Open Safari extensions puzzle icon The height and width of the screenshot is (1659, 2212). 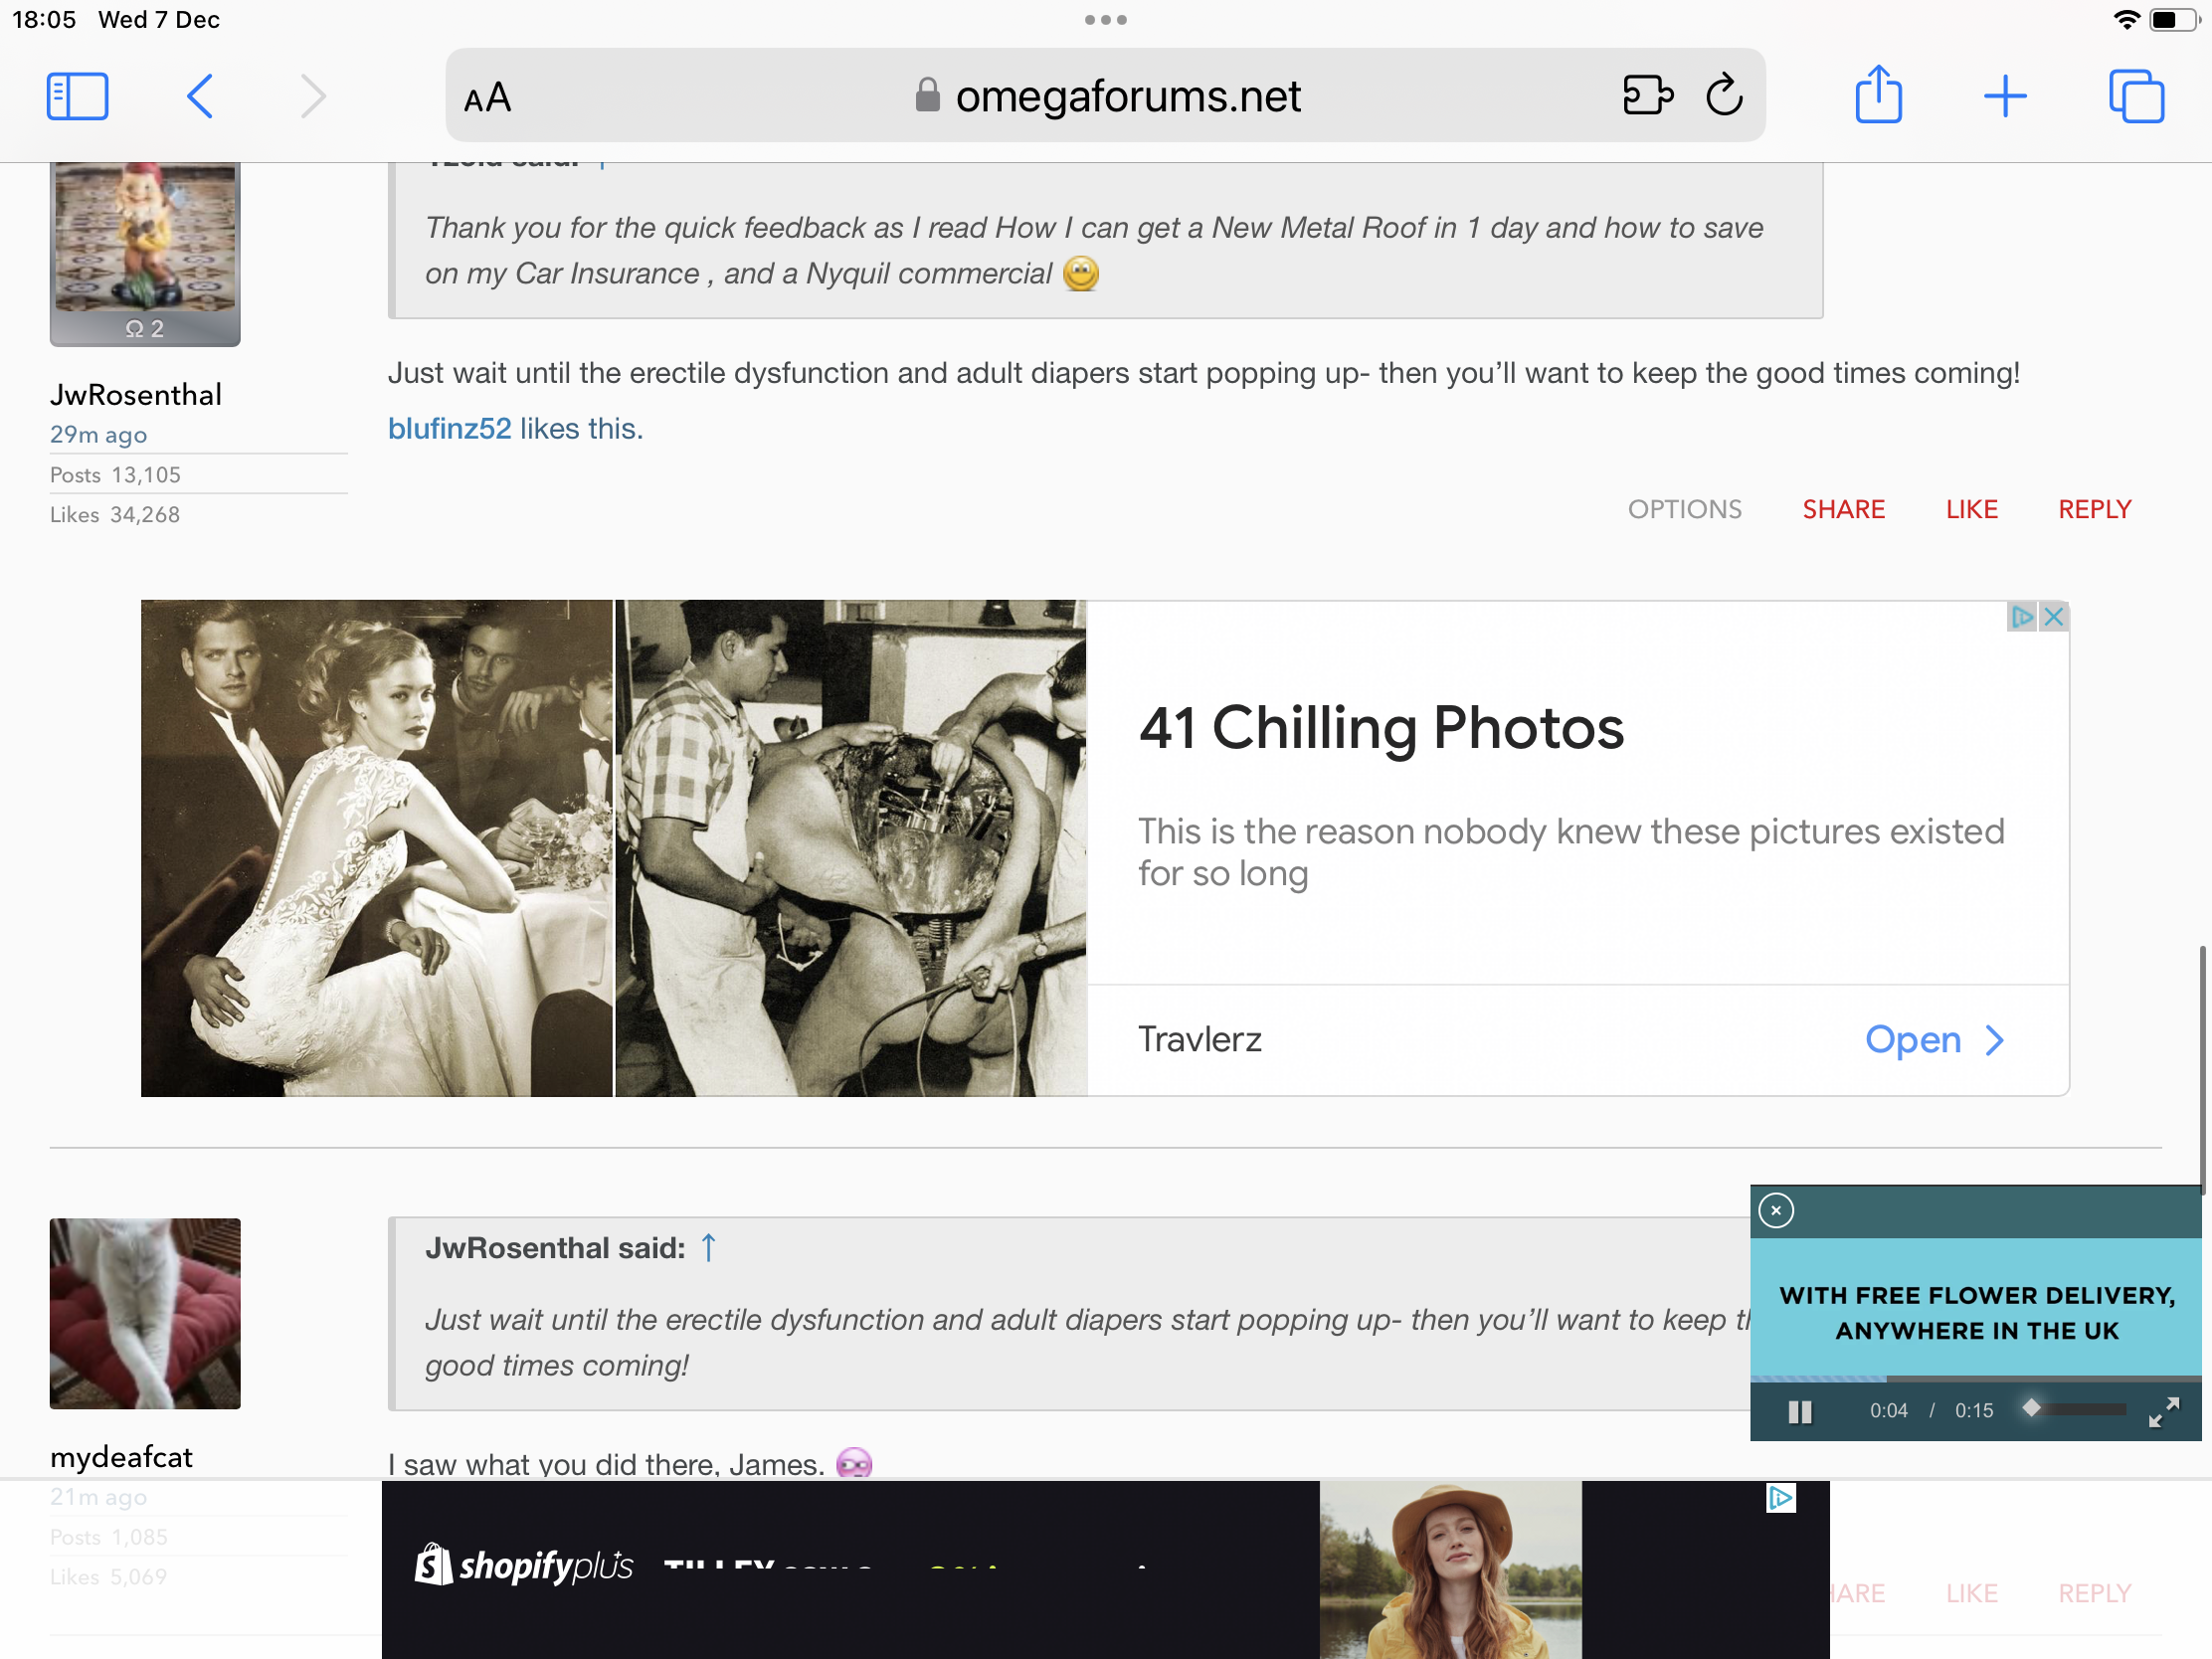[x=1646, y=96]
